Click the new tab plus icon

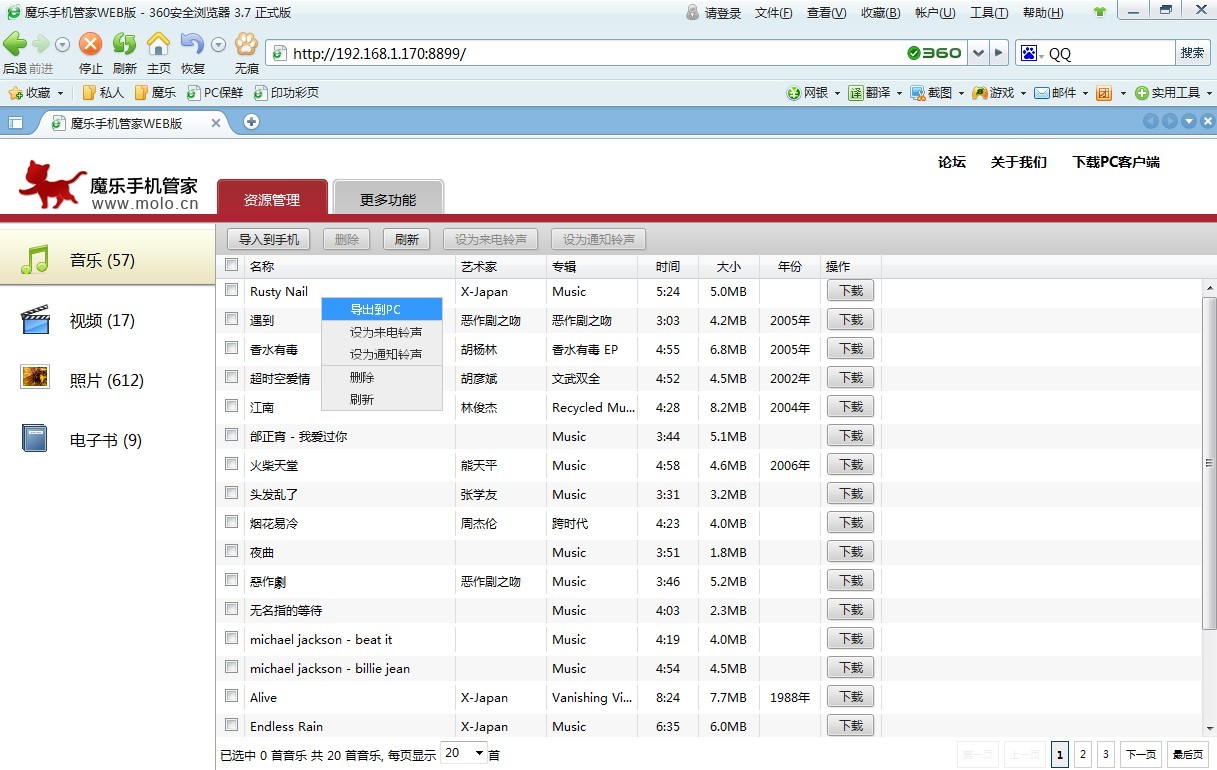coord(251,122)
